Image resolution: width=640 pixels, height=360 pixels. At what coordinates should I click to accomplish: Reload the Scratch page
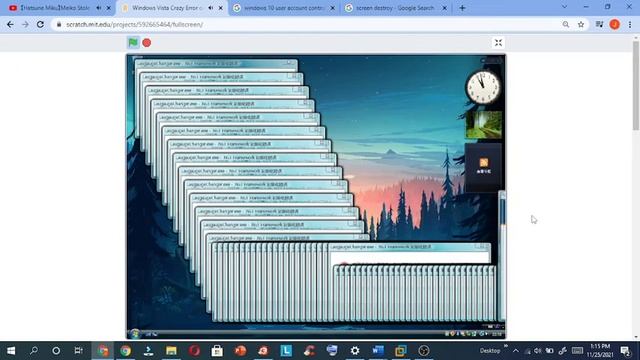point(40,24)
